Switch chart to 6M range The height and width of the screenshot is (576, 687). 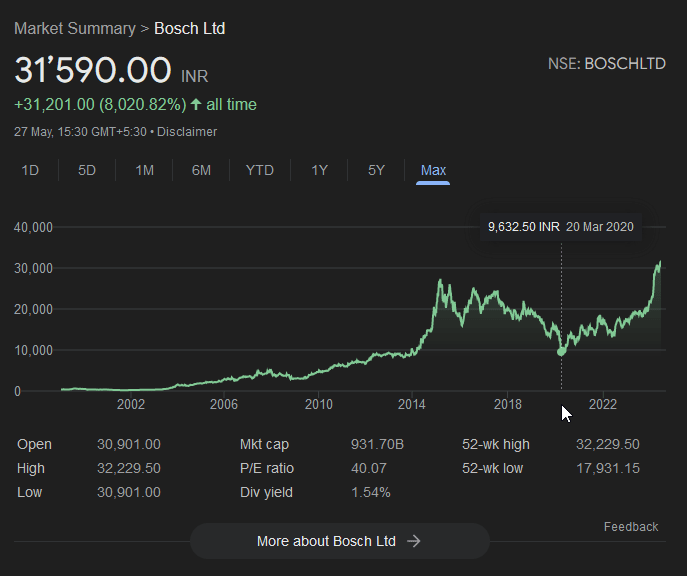tap(201, 170)
